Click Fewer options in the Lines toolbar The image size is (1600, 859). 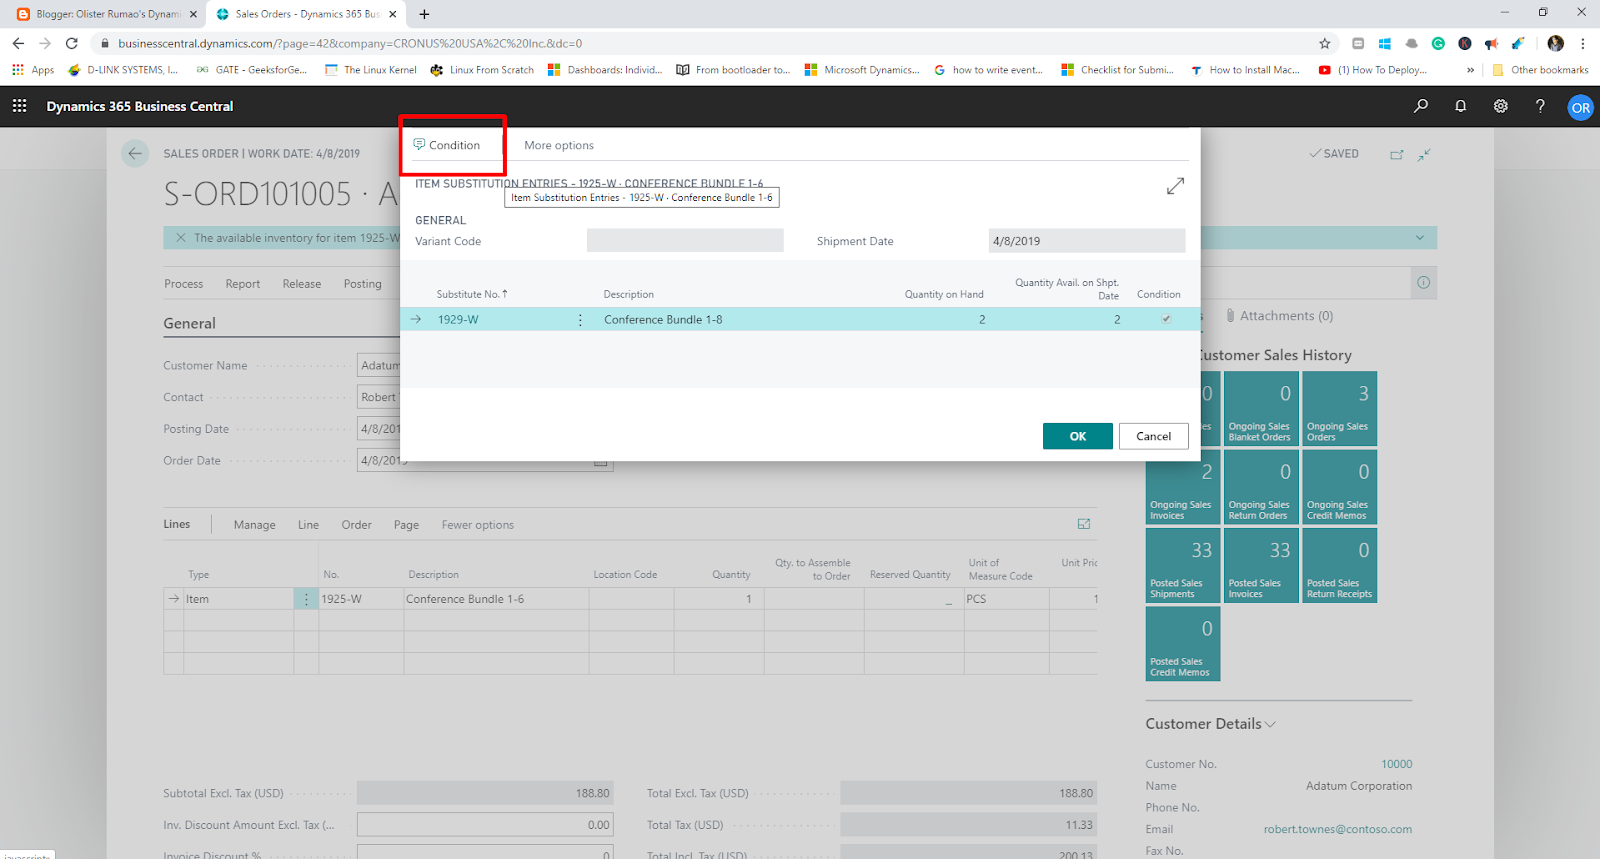tap(478, 525)
